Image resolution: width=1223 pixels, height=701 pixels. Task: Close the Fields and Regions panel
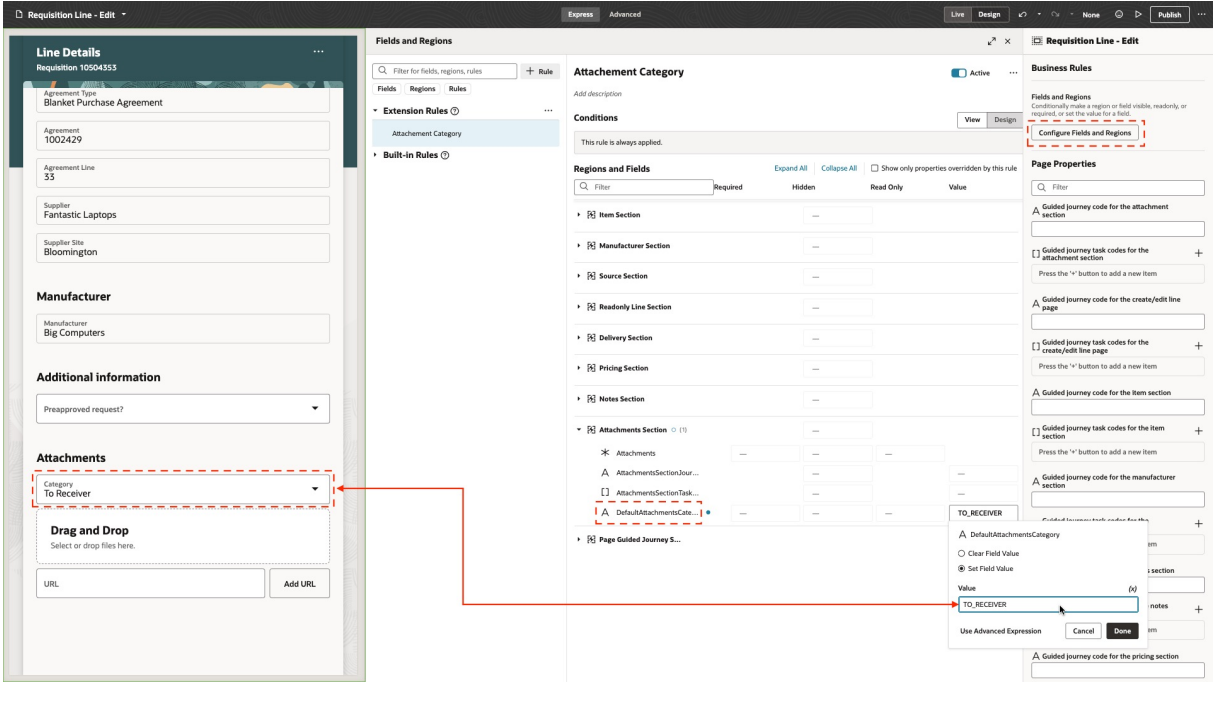click(1007, 41)
